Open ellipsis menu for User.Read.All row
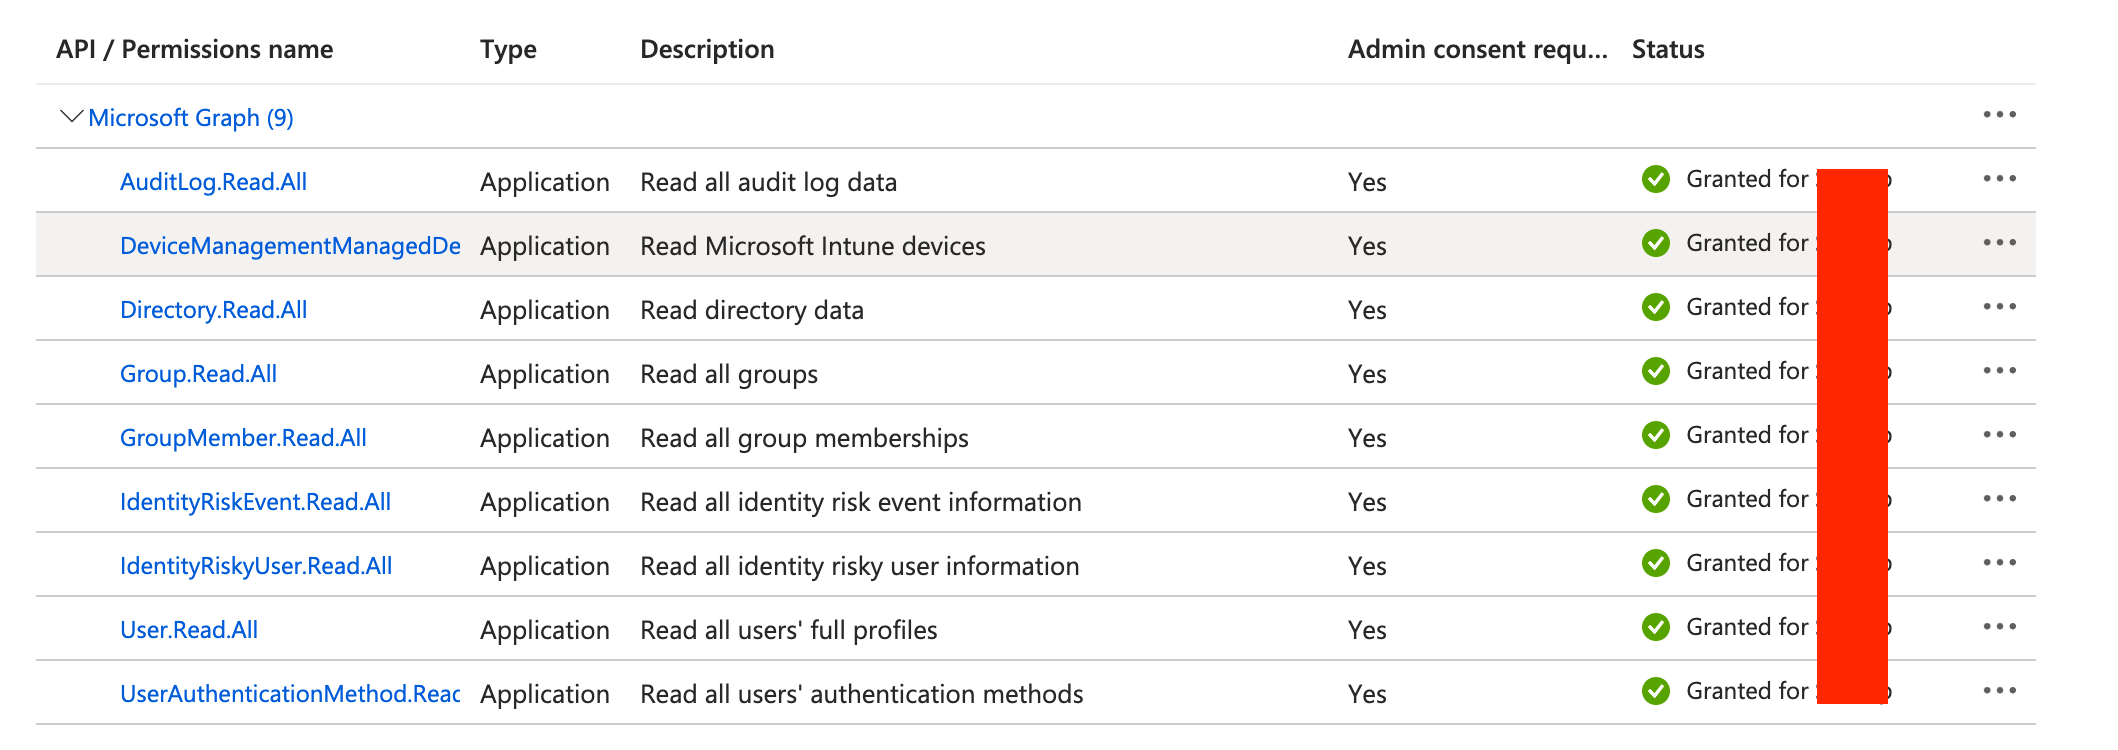This screenshot has width=2118, height=750. click(1999, 627)
